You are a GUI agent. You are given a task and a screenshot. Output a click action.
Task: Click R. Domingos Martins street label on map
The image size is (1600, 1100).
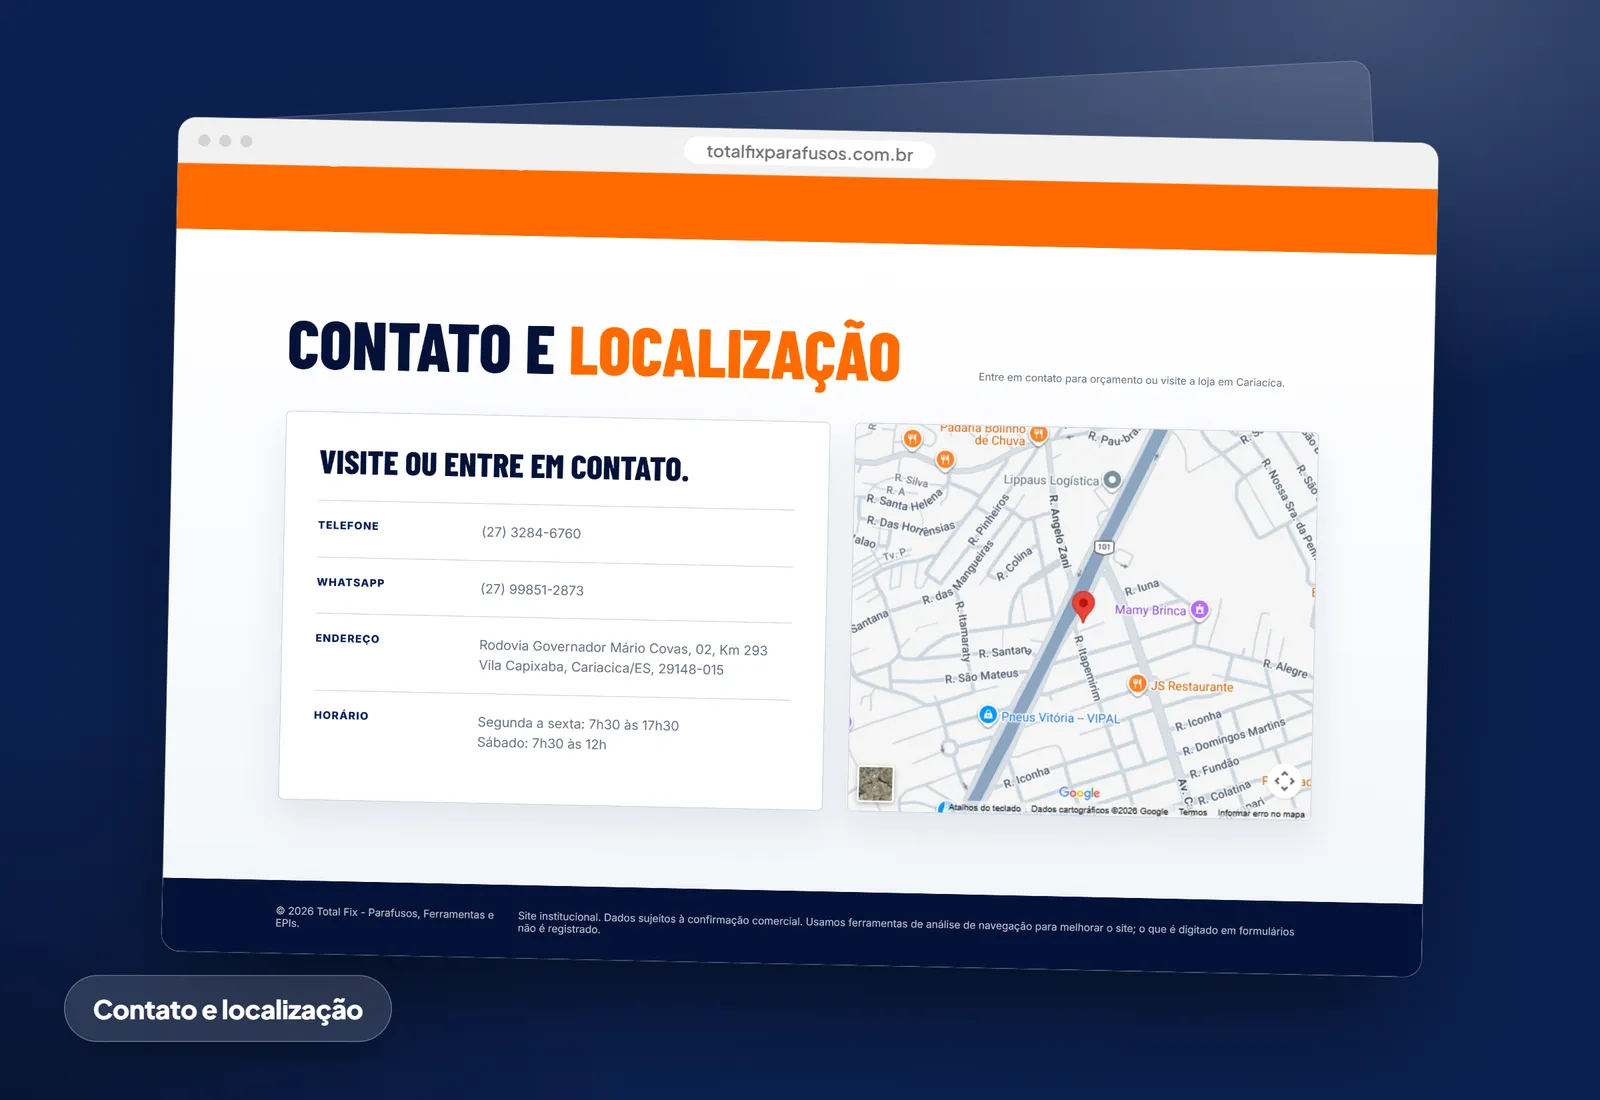pos(1234,737)
